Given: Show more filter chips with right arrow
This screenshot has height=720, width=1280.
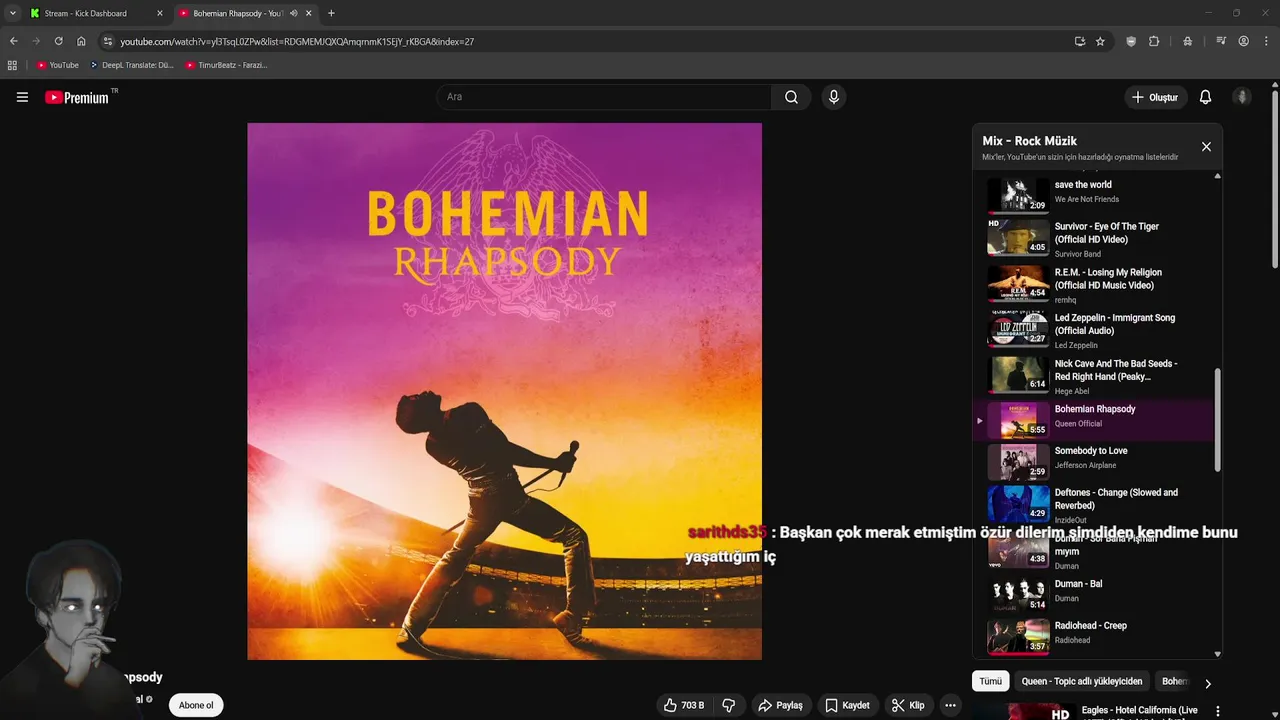Looking at the screenshot, I should click(x=1207, y=683).
